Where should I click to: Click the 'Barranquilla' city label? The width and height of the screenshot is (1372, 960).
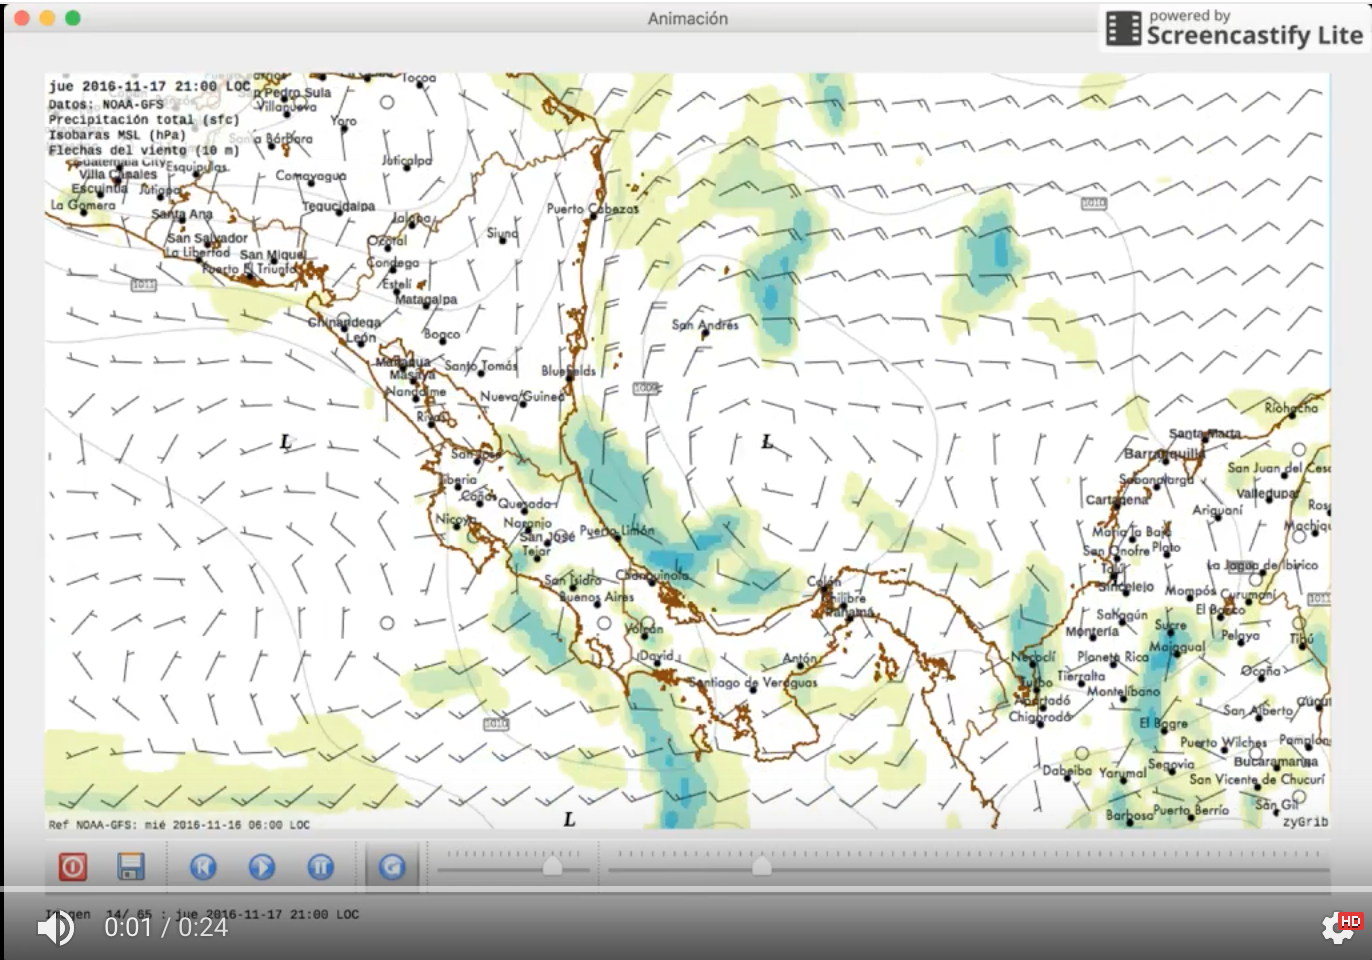pyautogui.click(x=1165, y=453)
